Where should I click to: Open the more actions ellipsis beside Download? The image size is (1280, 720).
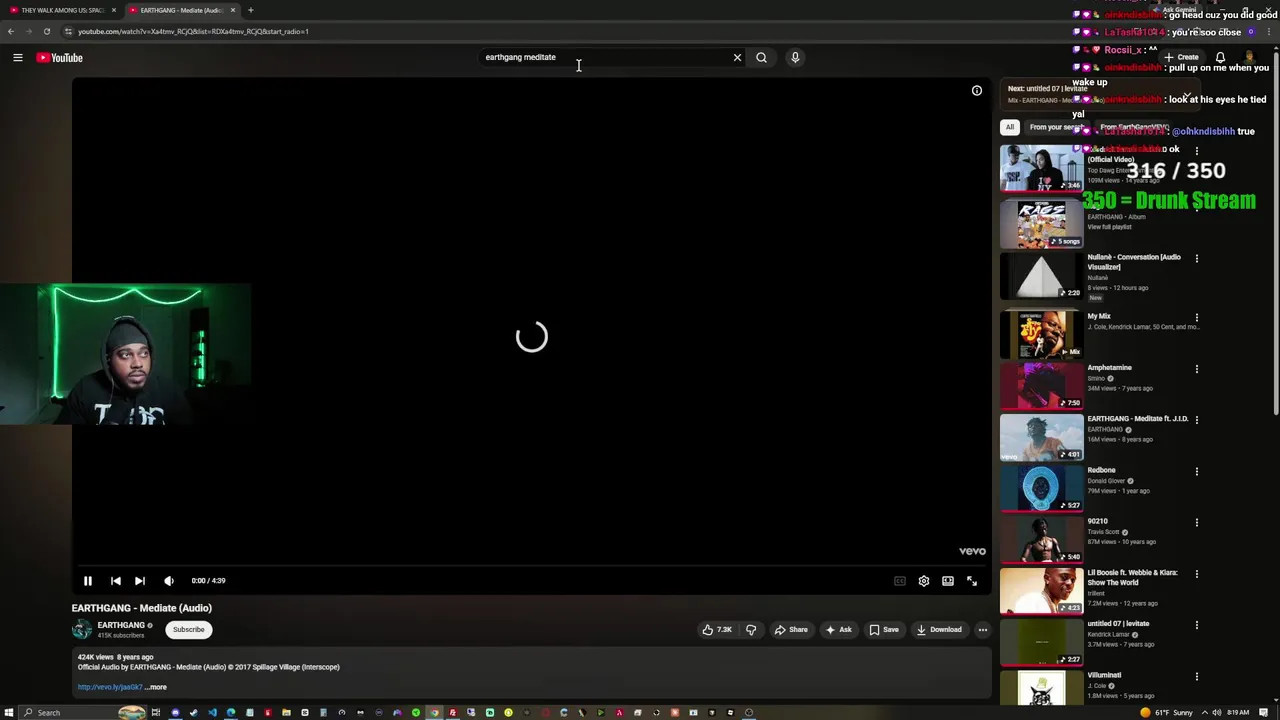tap(982, 629)
